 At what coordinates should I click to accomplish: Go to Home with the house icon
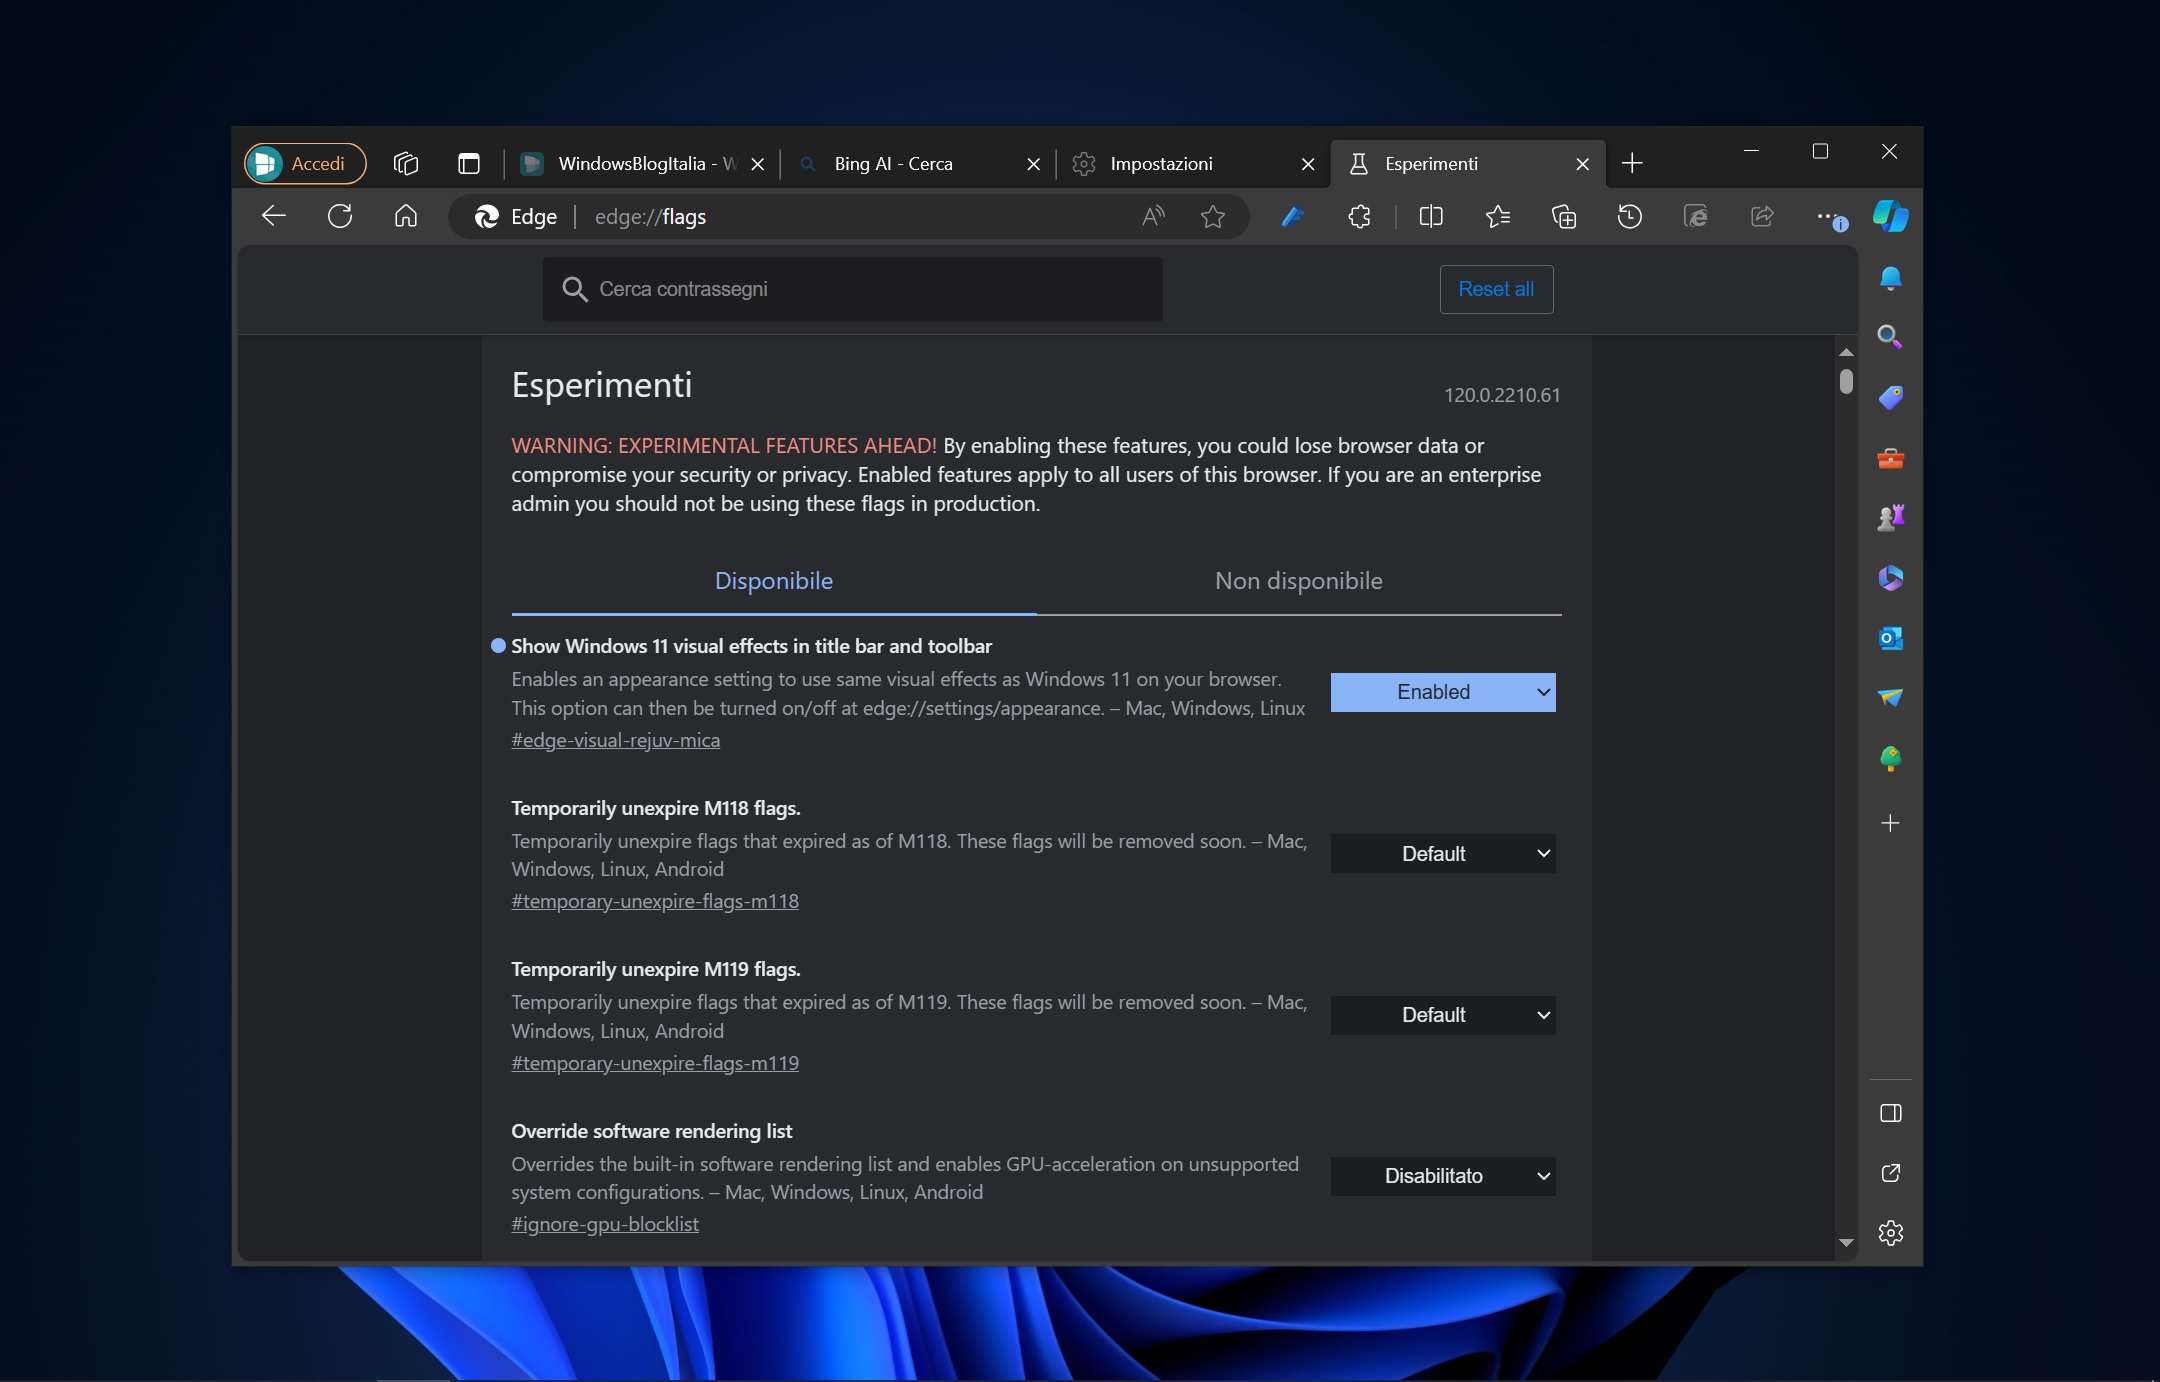coord(405,216)
